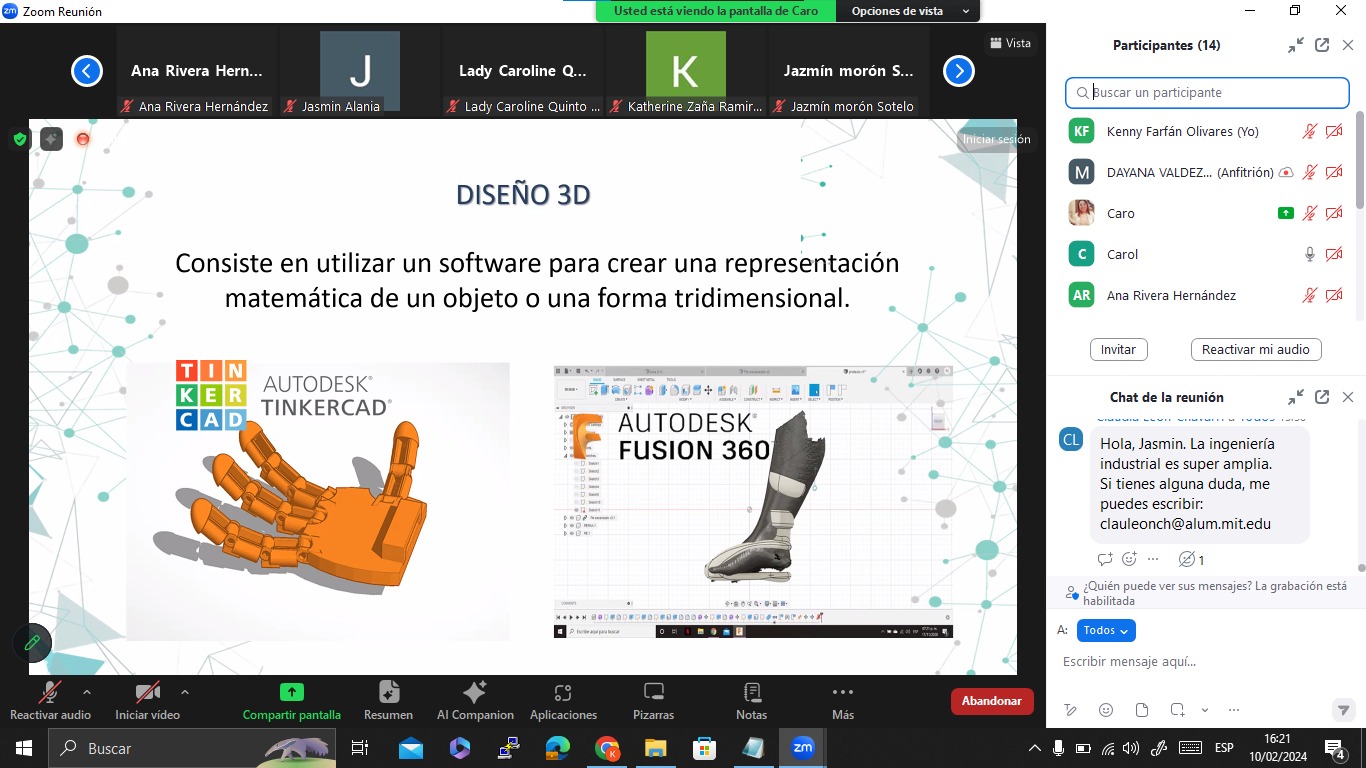The image size is (1366, 768).
Task: Open the AI Companion panel
Action: click(475, 693)
